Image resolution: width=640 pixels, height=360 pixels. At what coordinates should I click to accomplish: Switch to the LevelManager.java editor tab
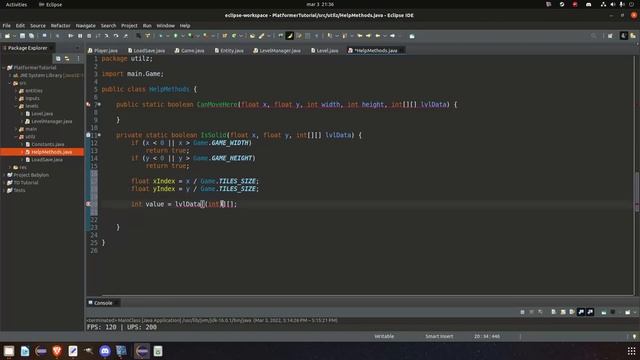[x=277, y=51]
